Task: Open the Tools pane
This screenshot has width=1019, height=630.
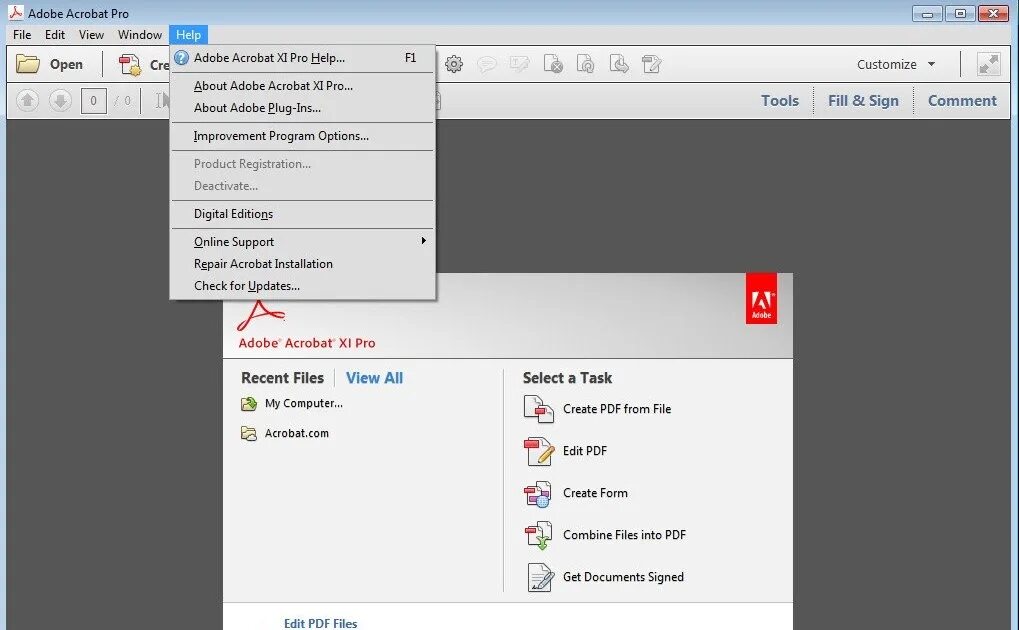Action: coord(780,101)
